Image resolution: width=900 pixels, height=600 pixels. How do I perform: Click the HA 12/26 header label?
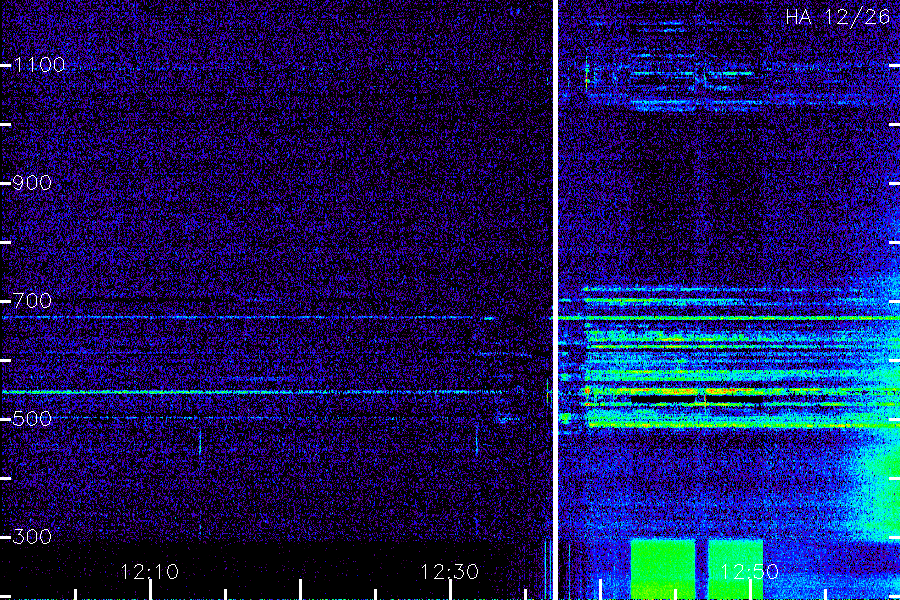837,17
